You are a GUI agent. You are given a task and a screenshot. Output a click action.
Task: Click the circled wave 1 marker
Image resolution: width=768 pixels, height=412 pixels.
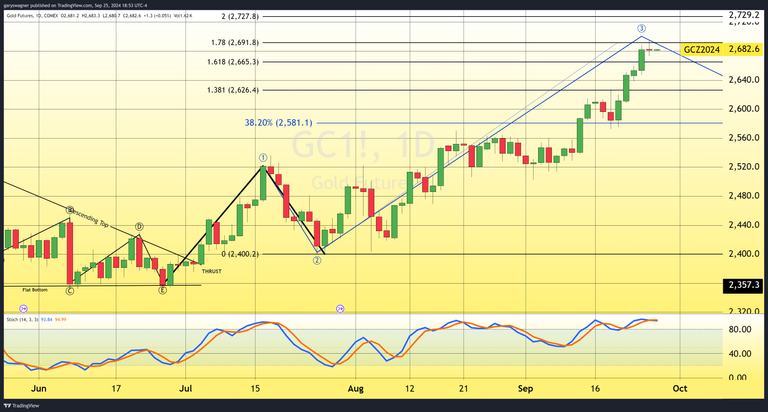click(x=263, y=157)
